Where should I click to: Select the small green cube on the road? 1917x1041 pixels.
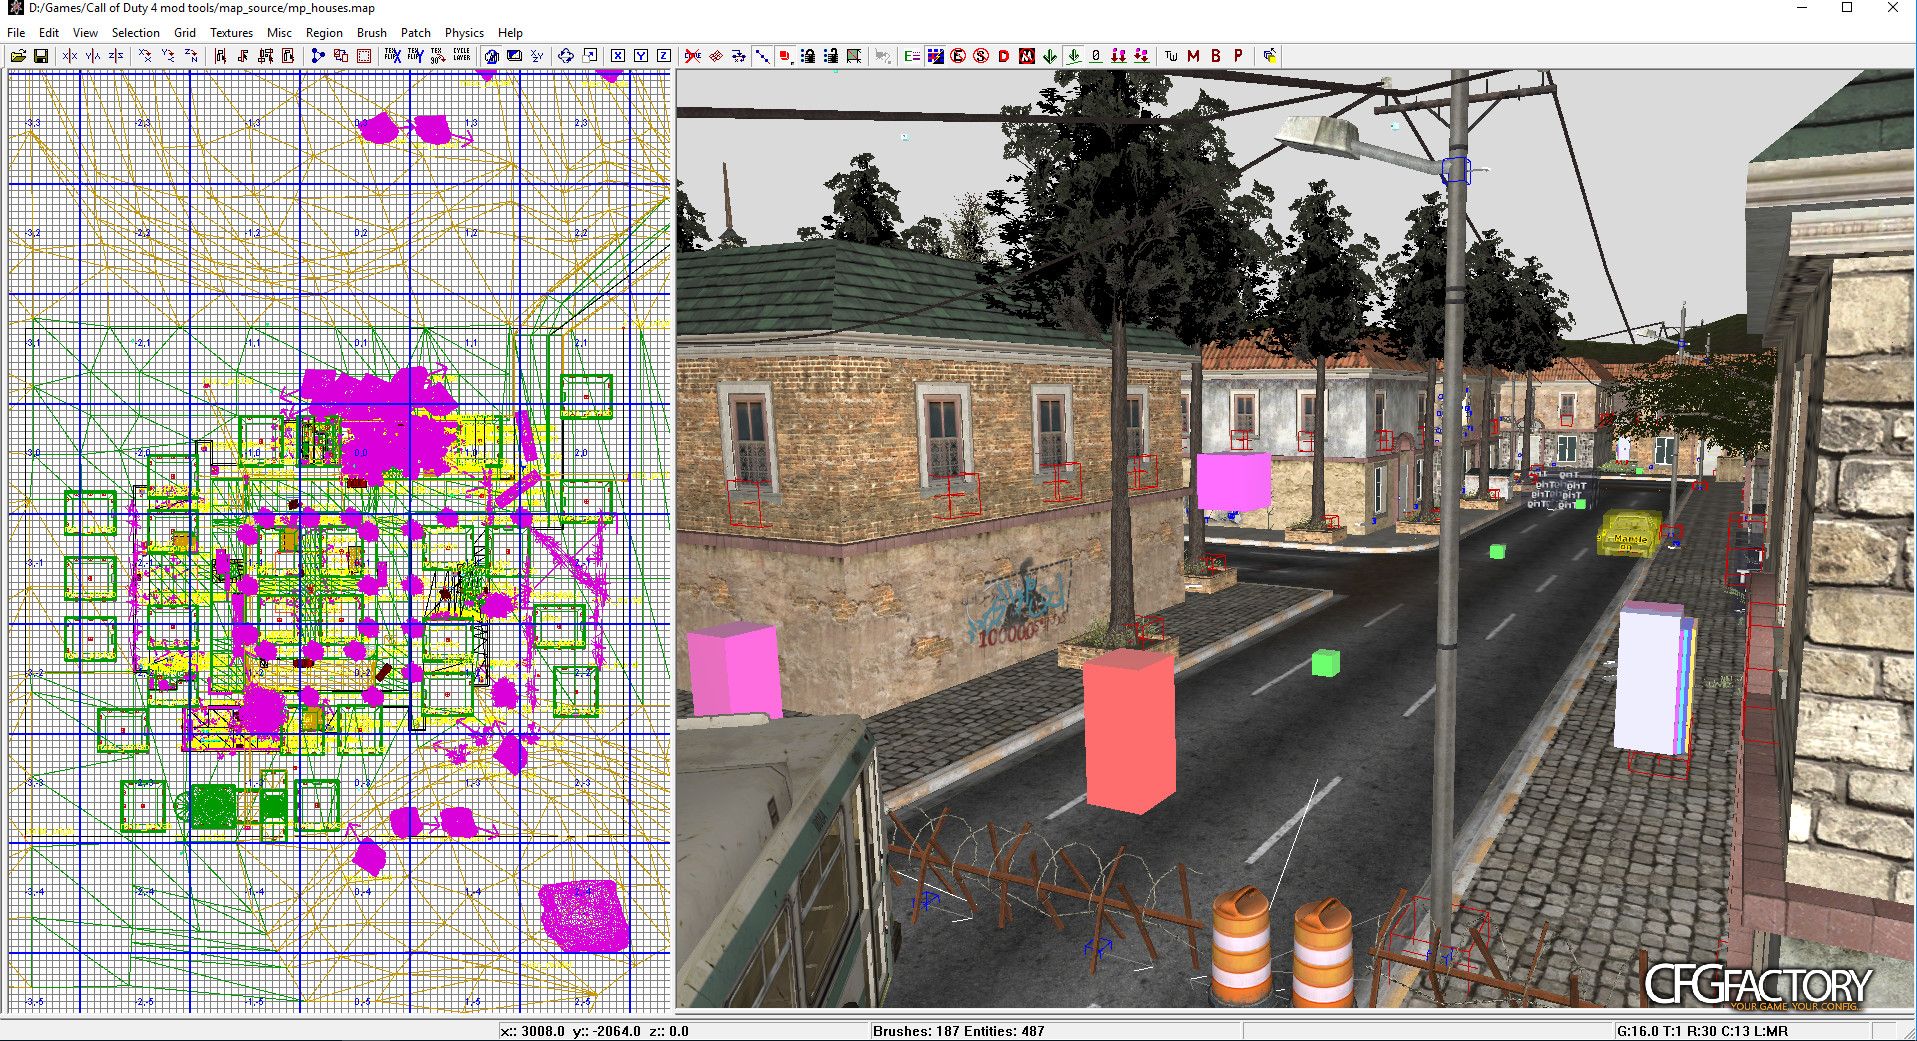pyautogui.click(x=1325, y=662)
